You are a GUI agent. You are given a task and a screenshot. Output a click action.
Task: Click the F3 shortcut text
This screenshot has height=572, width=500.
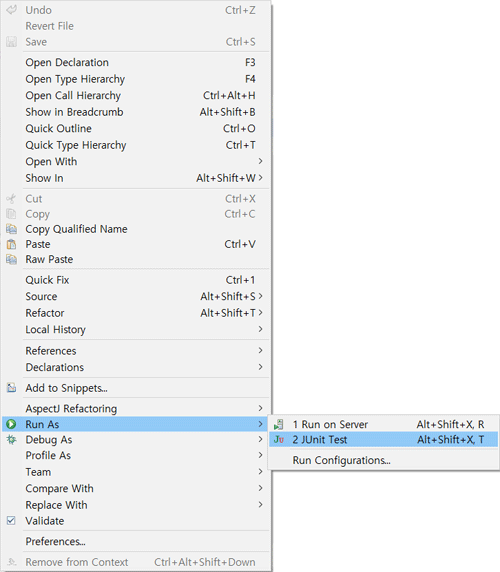(x=250, y=62)
